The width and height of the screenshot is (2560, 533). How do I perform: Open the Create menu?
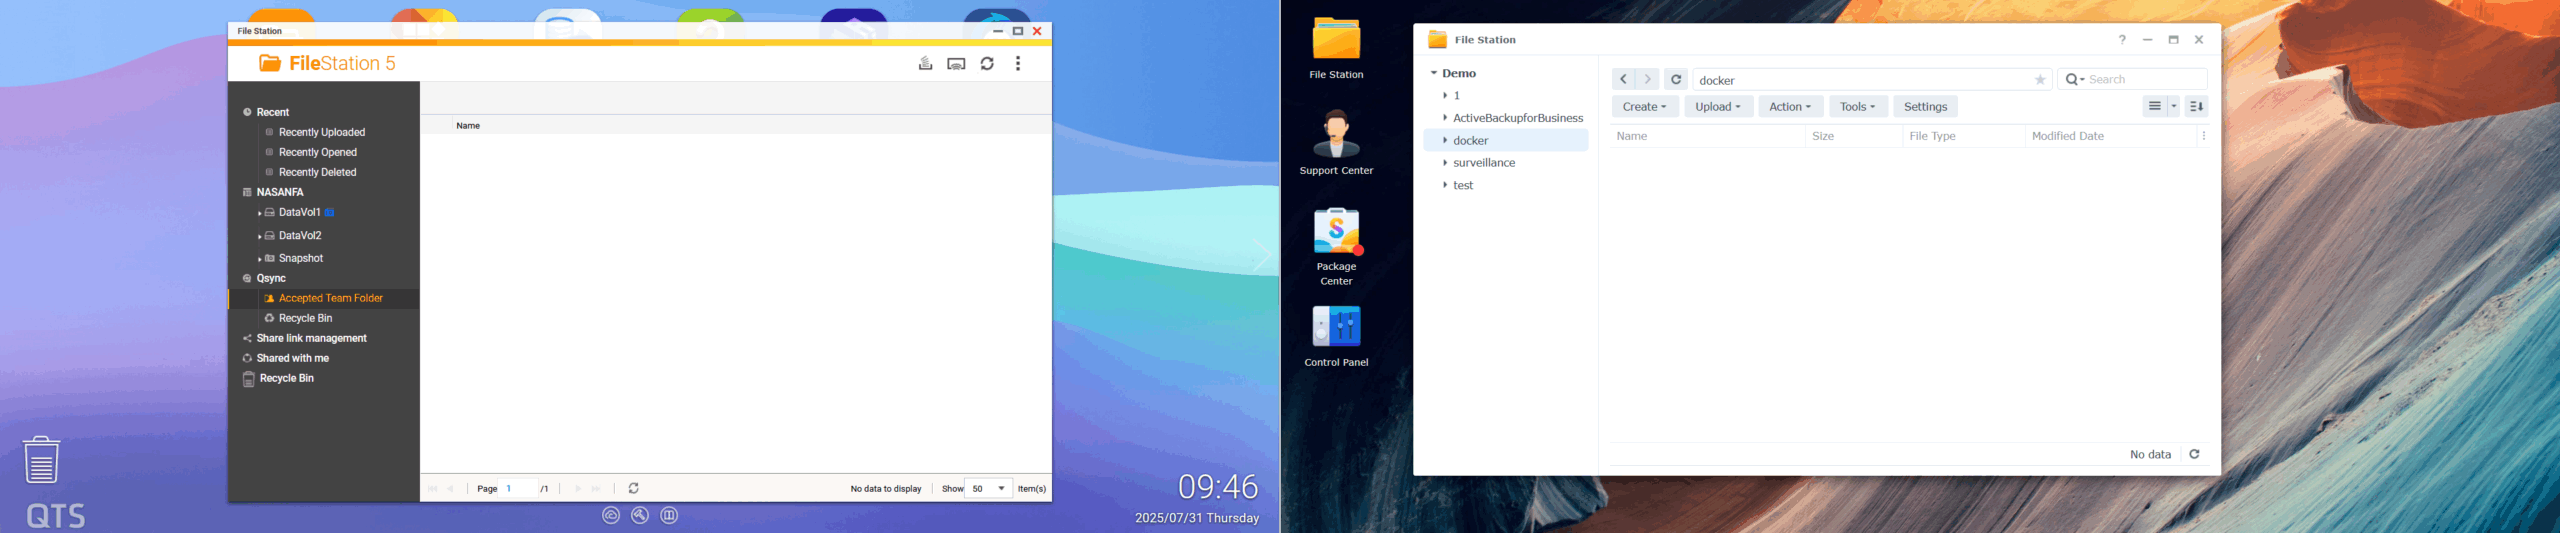1645,106
